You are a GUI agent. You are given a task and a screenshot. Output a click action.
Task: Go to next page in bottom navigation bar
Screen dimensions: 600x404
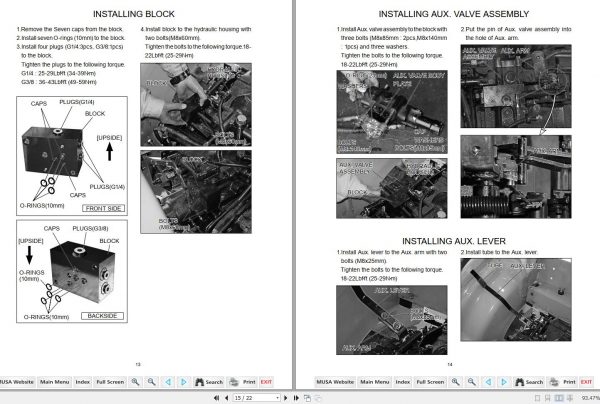[x=285, y=398]
